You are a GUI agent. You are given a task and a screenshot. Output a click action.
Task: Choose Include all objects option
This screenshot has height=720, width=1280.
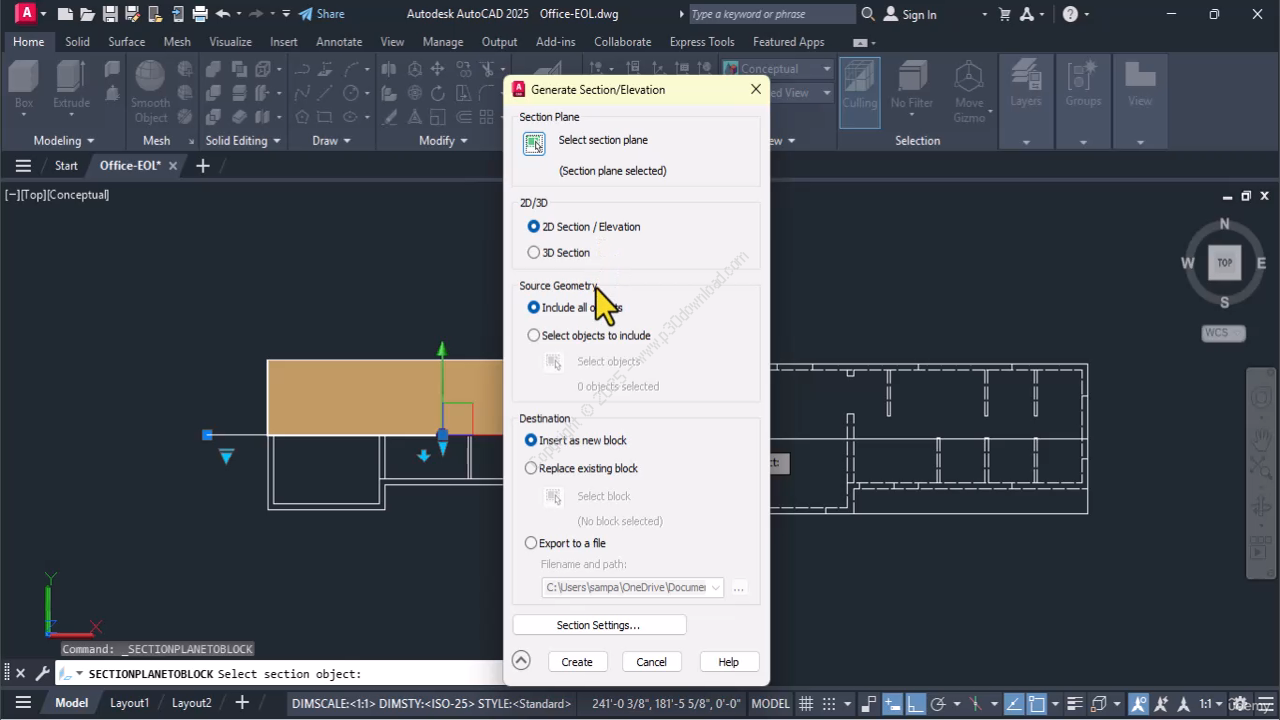tap(533, 308)
